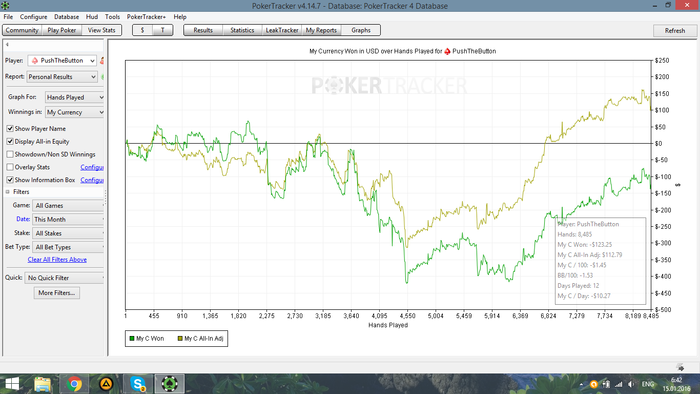700x394 pixels.
Task: Click the graph information box
Action: (600, 261)
